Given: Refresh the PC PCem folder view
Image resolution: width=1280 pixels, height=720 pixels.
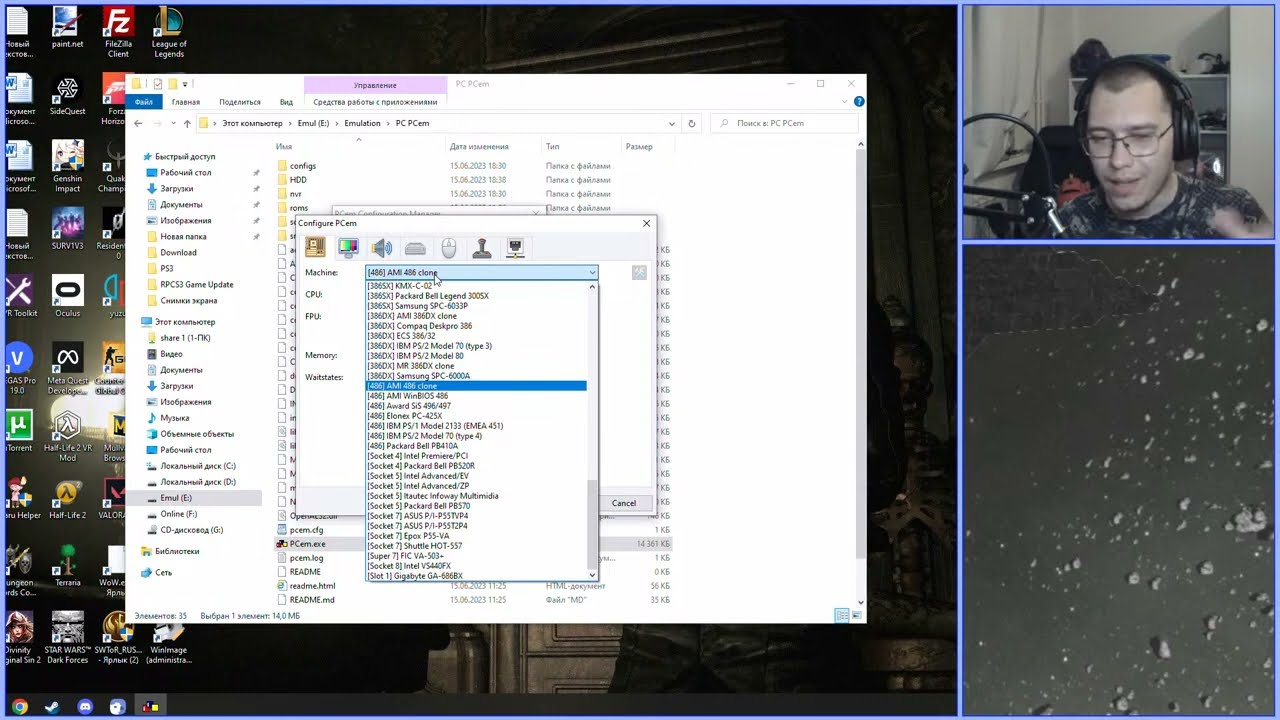Looking at the screenshot, I should tap(691, 123).
